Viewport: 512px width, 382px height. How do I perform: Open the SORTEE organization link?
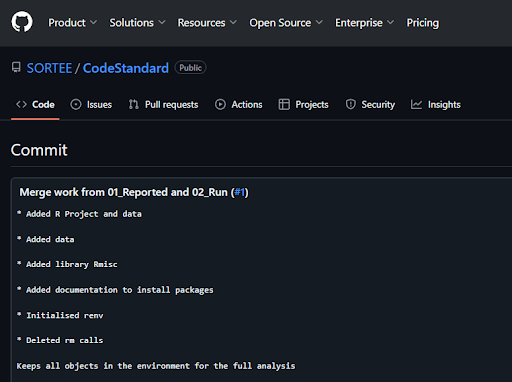(49, 68)
